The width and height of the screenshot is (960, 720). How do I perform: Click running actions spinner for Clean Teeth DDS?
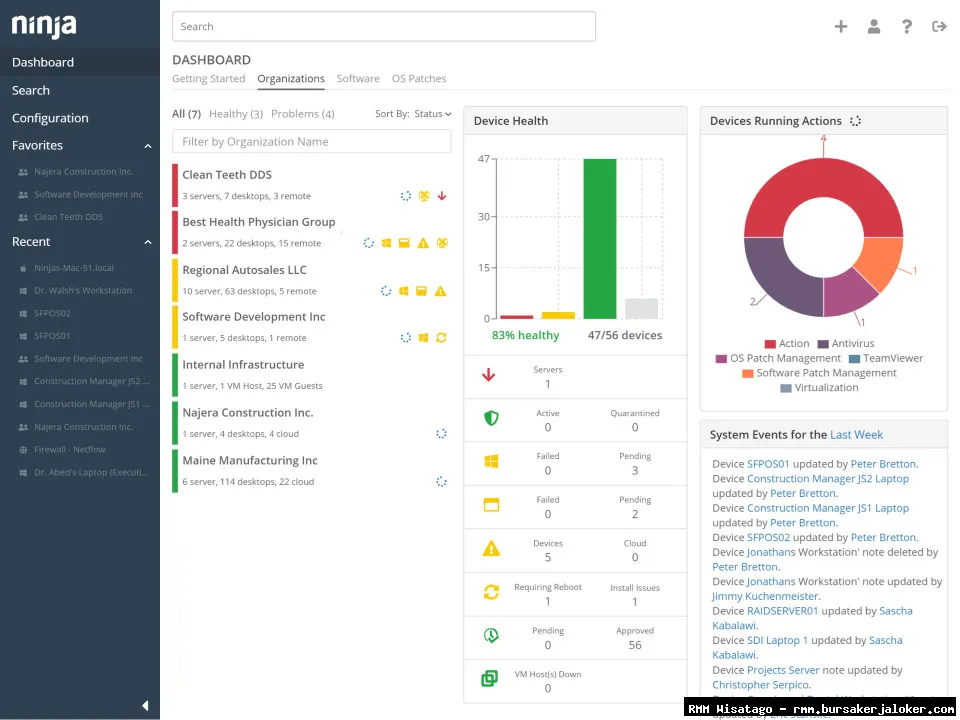(405, 196)
